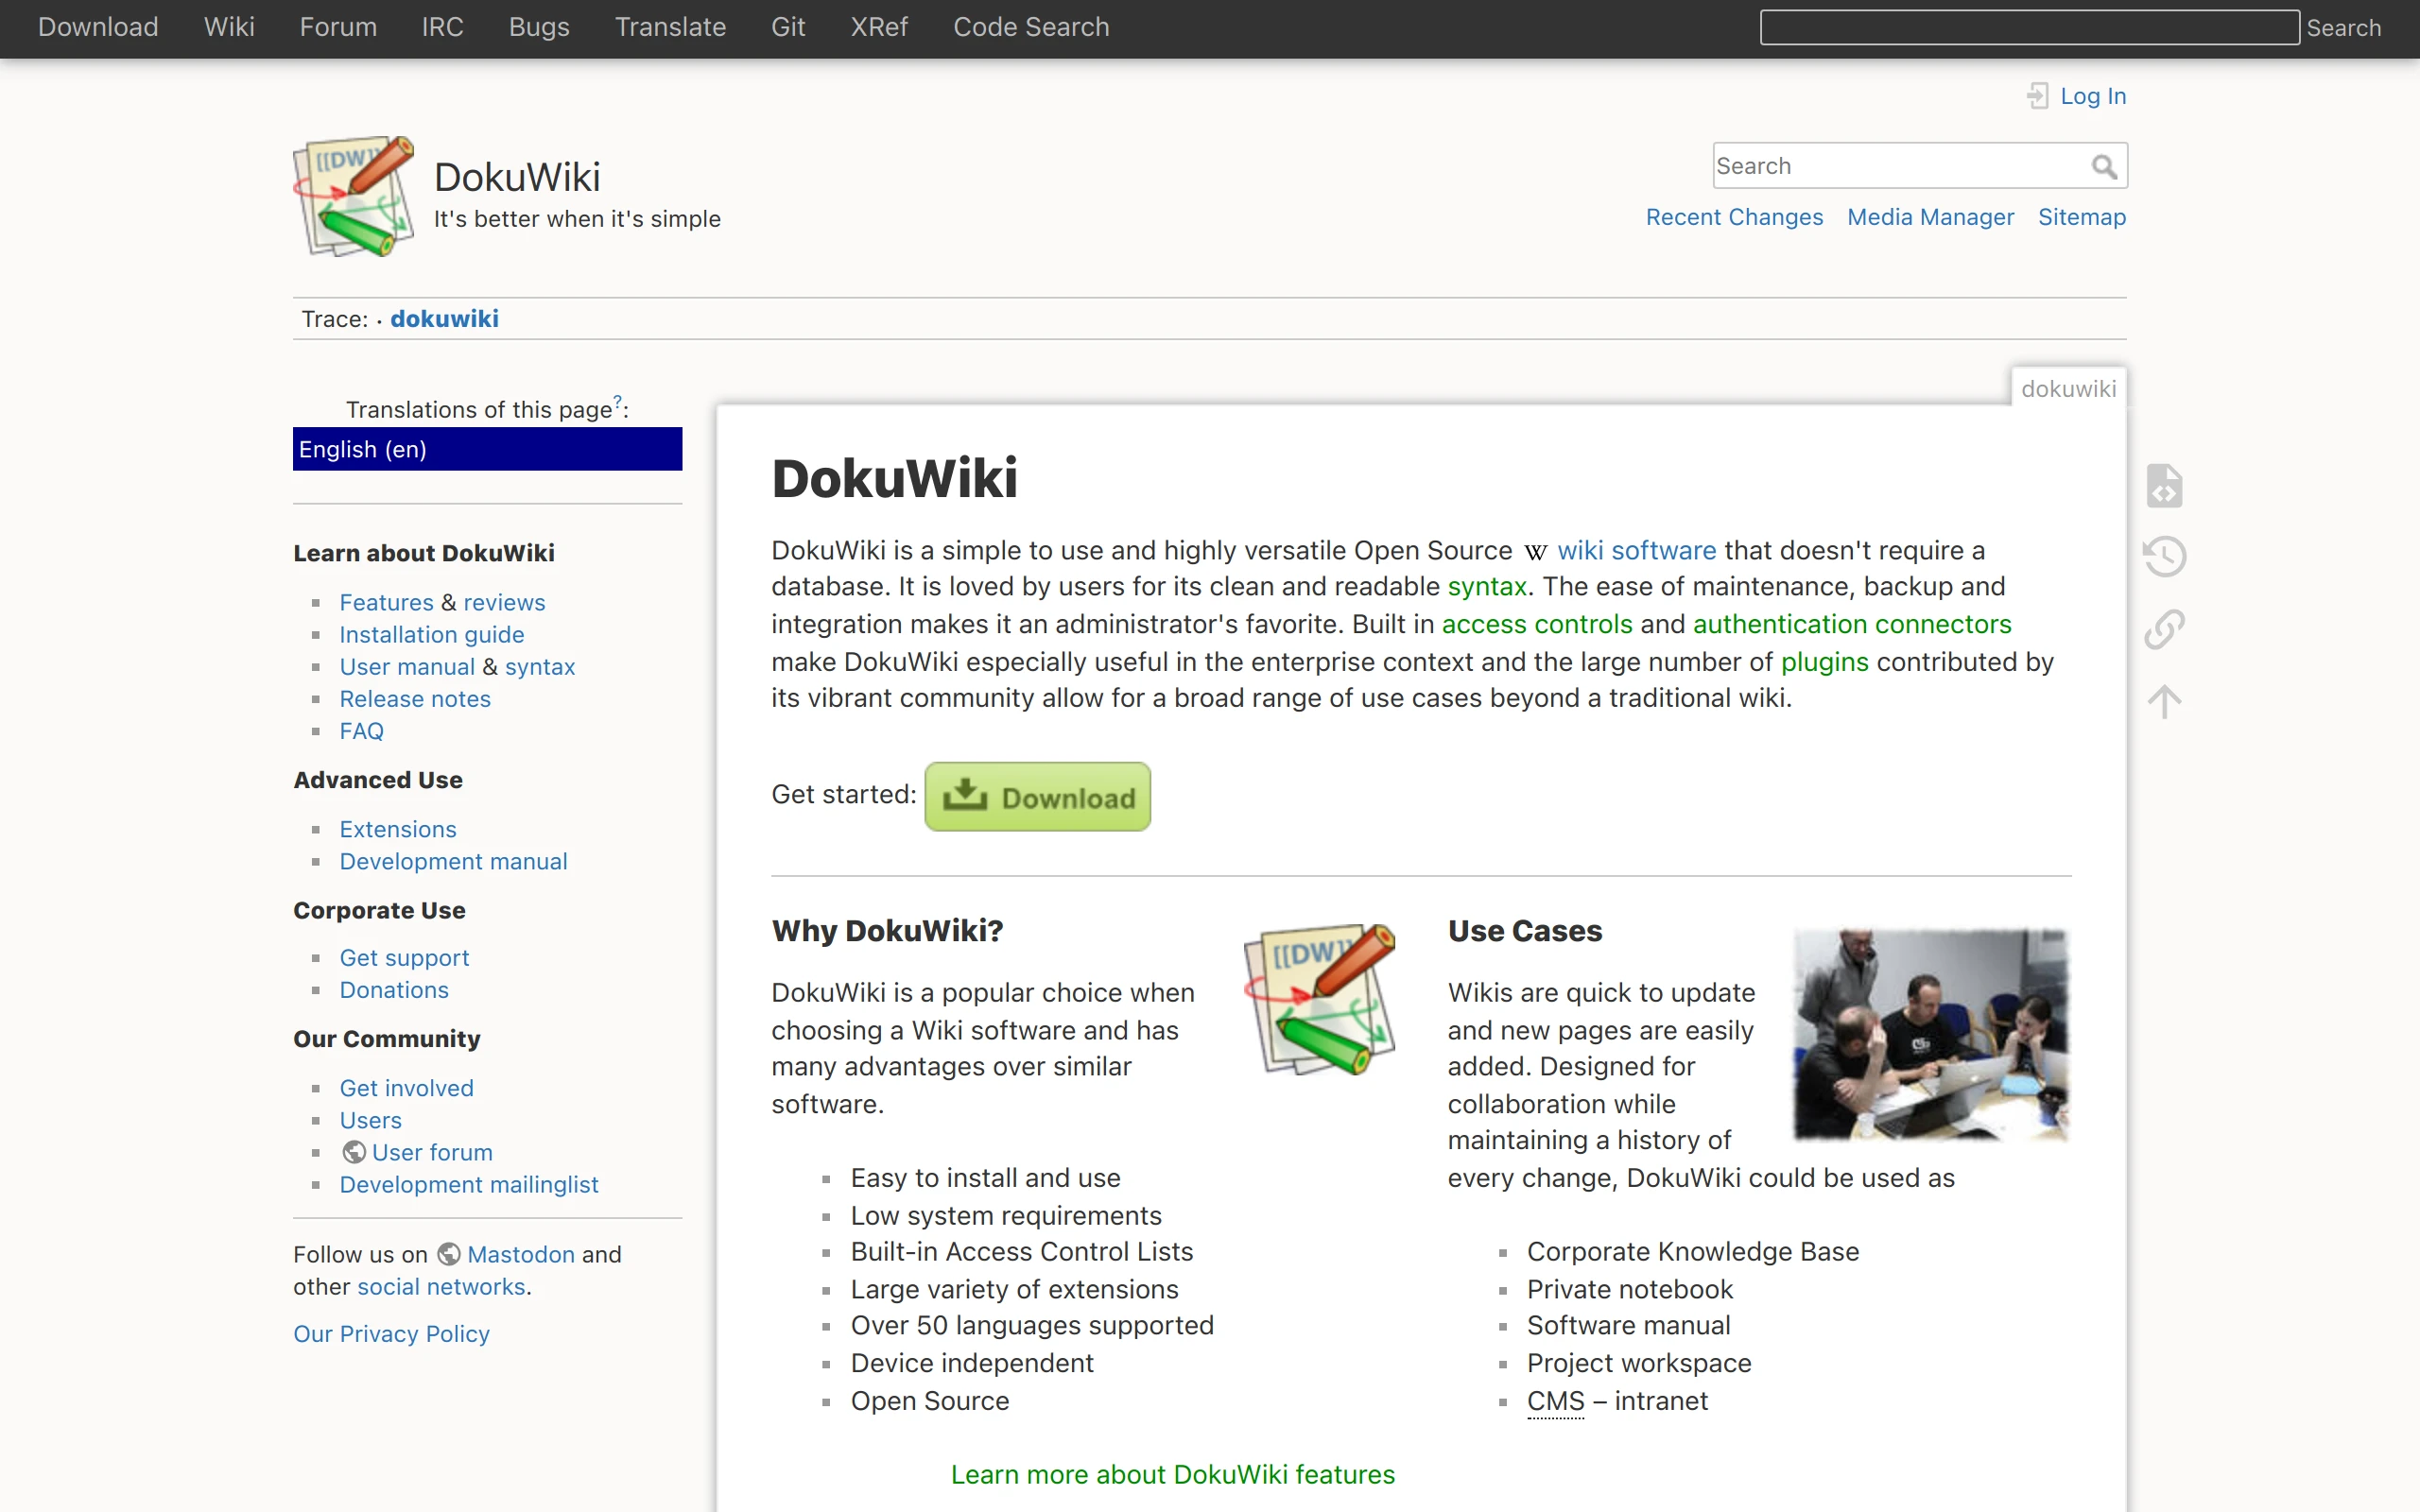Click the CMS dotted-underline term
The height and width of the screenshot is (1512, 2420).
click(x=1554, y=1401)
